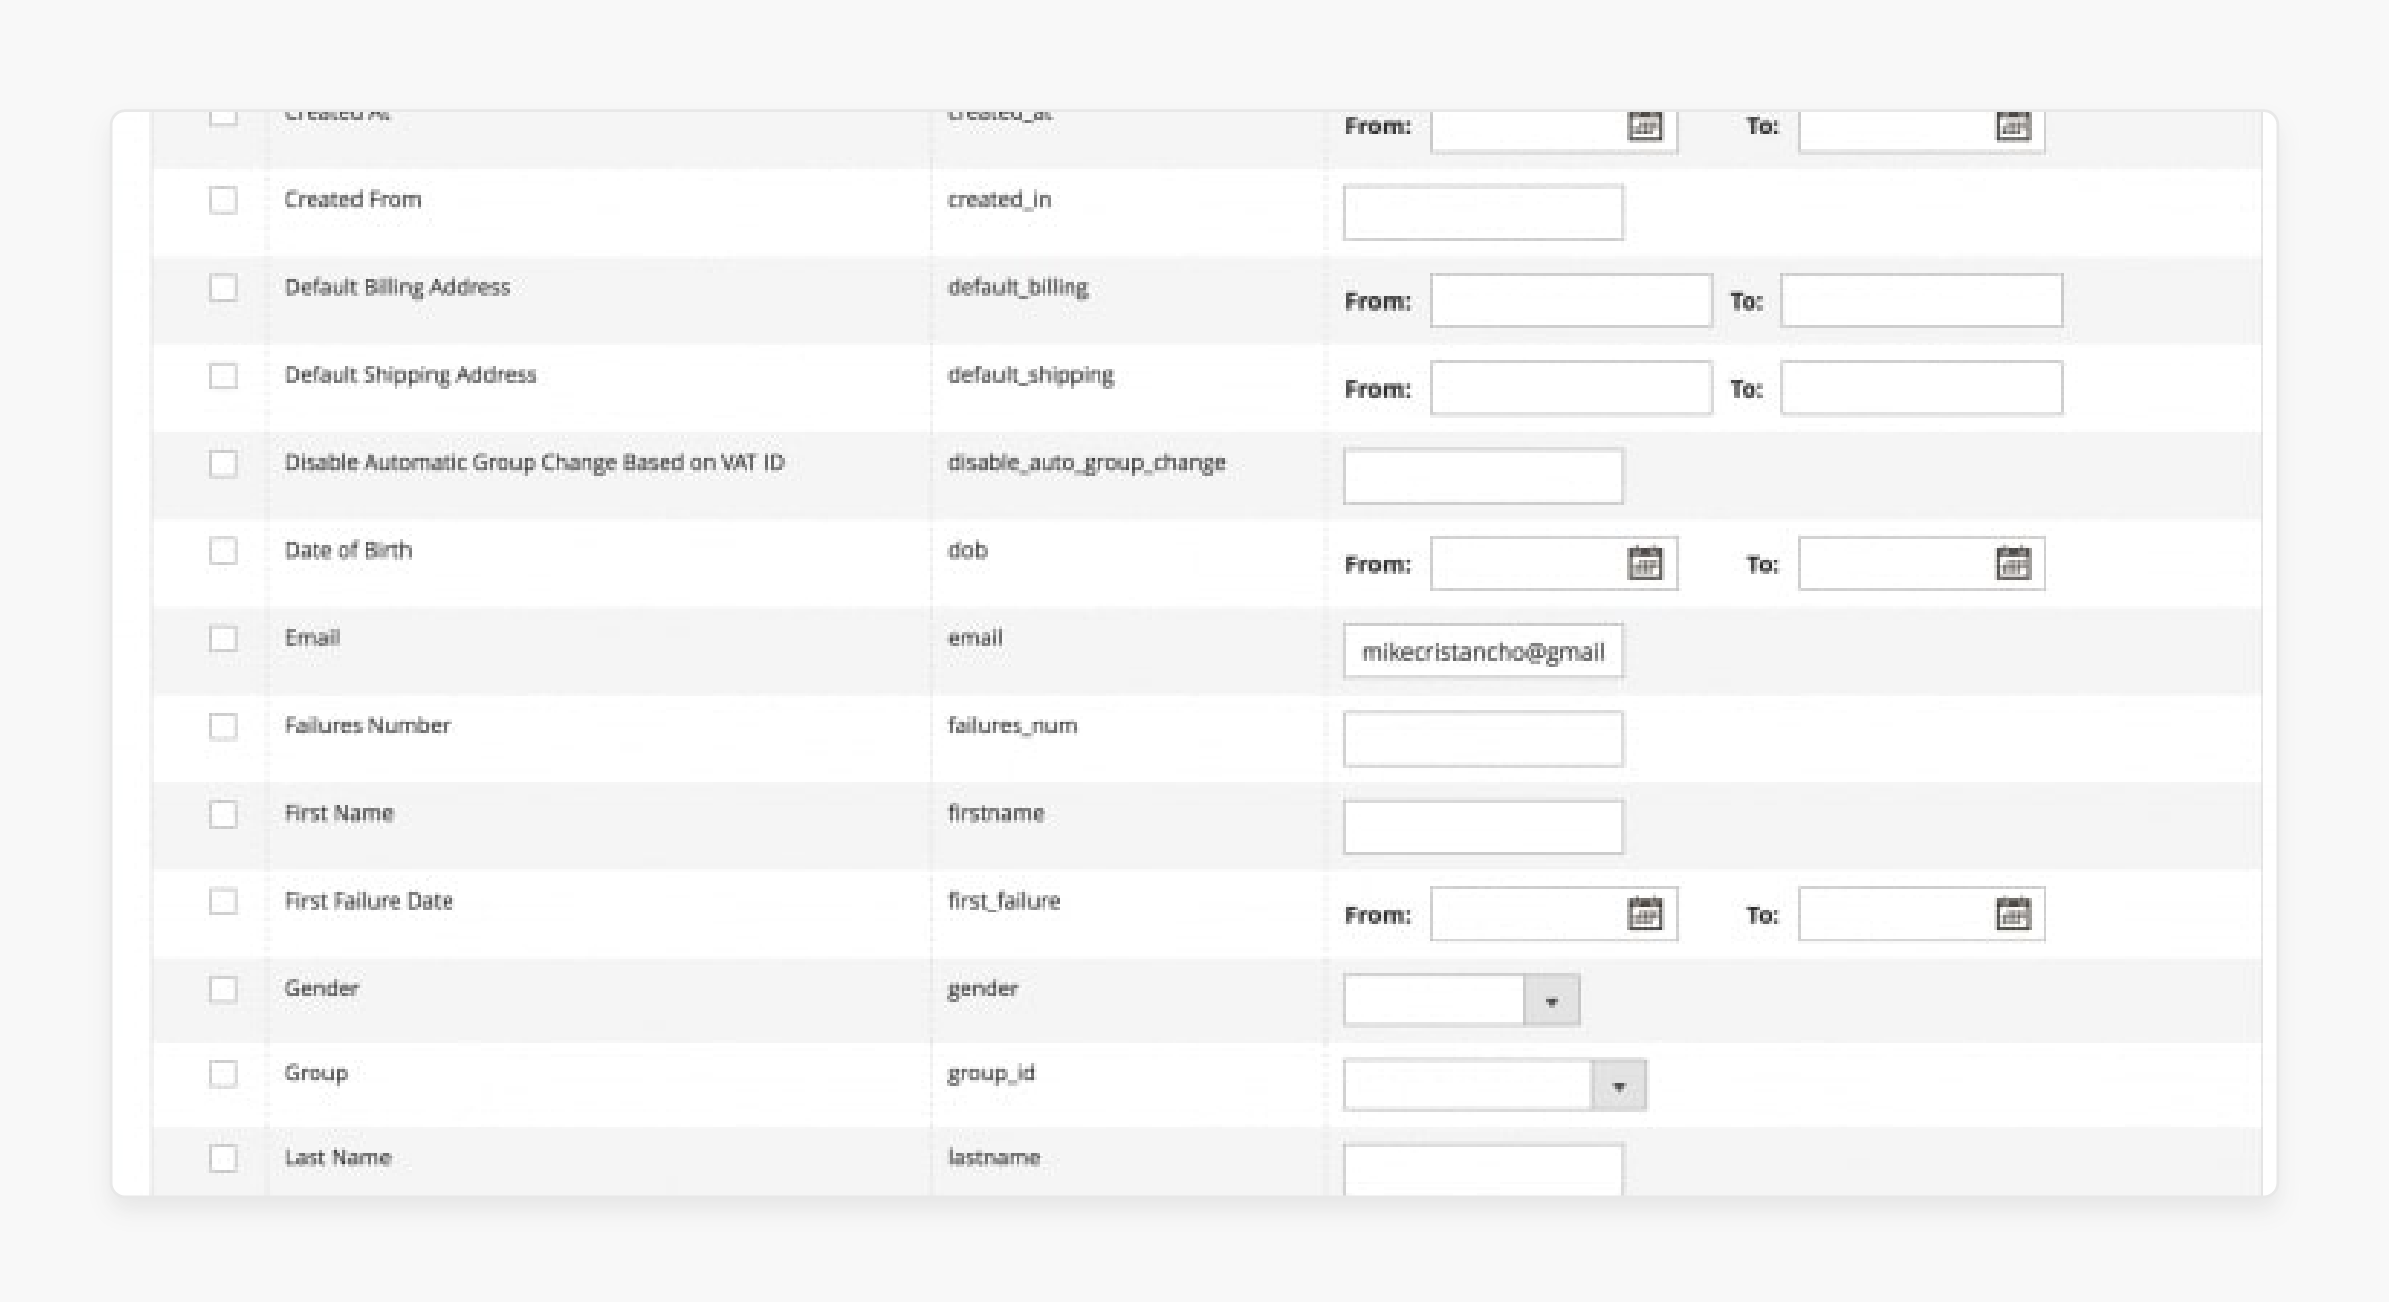Screen dimensions: 2389x1302
Task: Tick the Email attribute checkbox
Action: click(223, 639)
